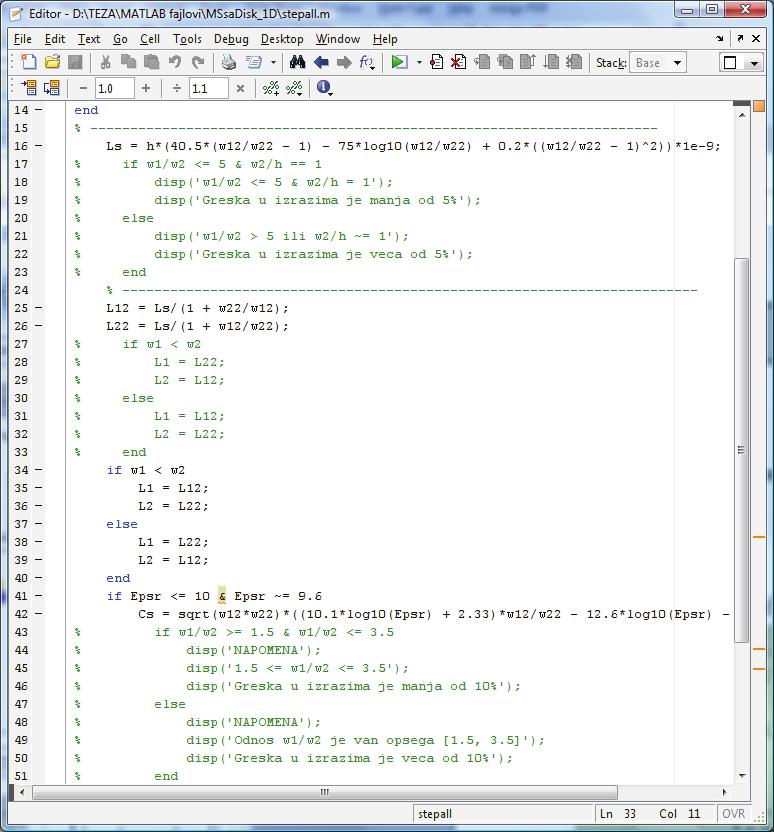774x832 pixels.
Task: Set a breakpoint at line 42 dash
Action: coord(38,614)
